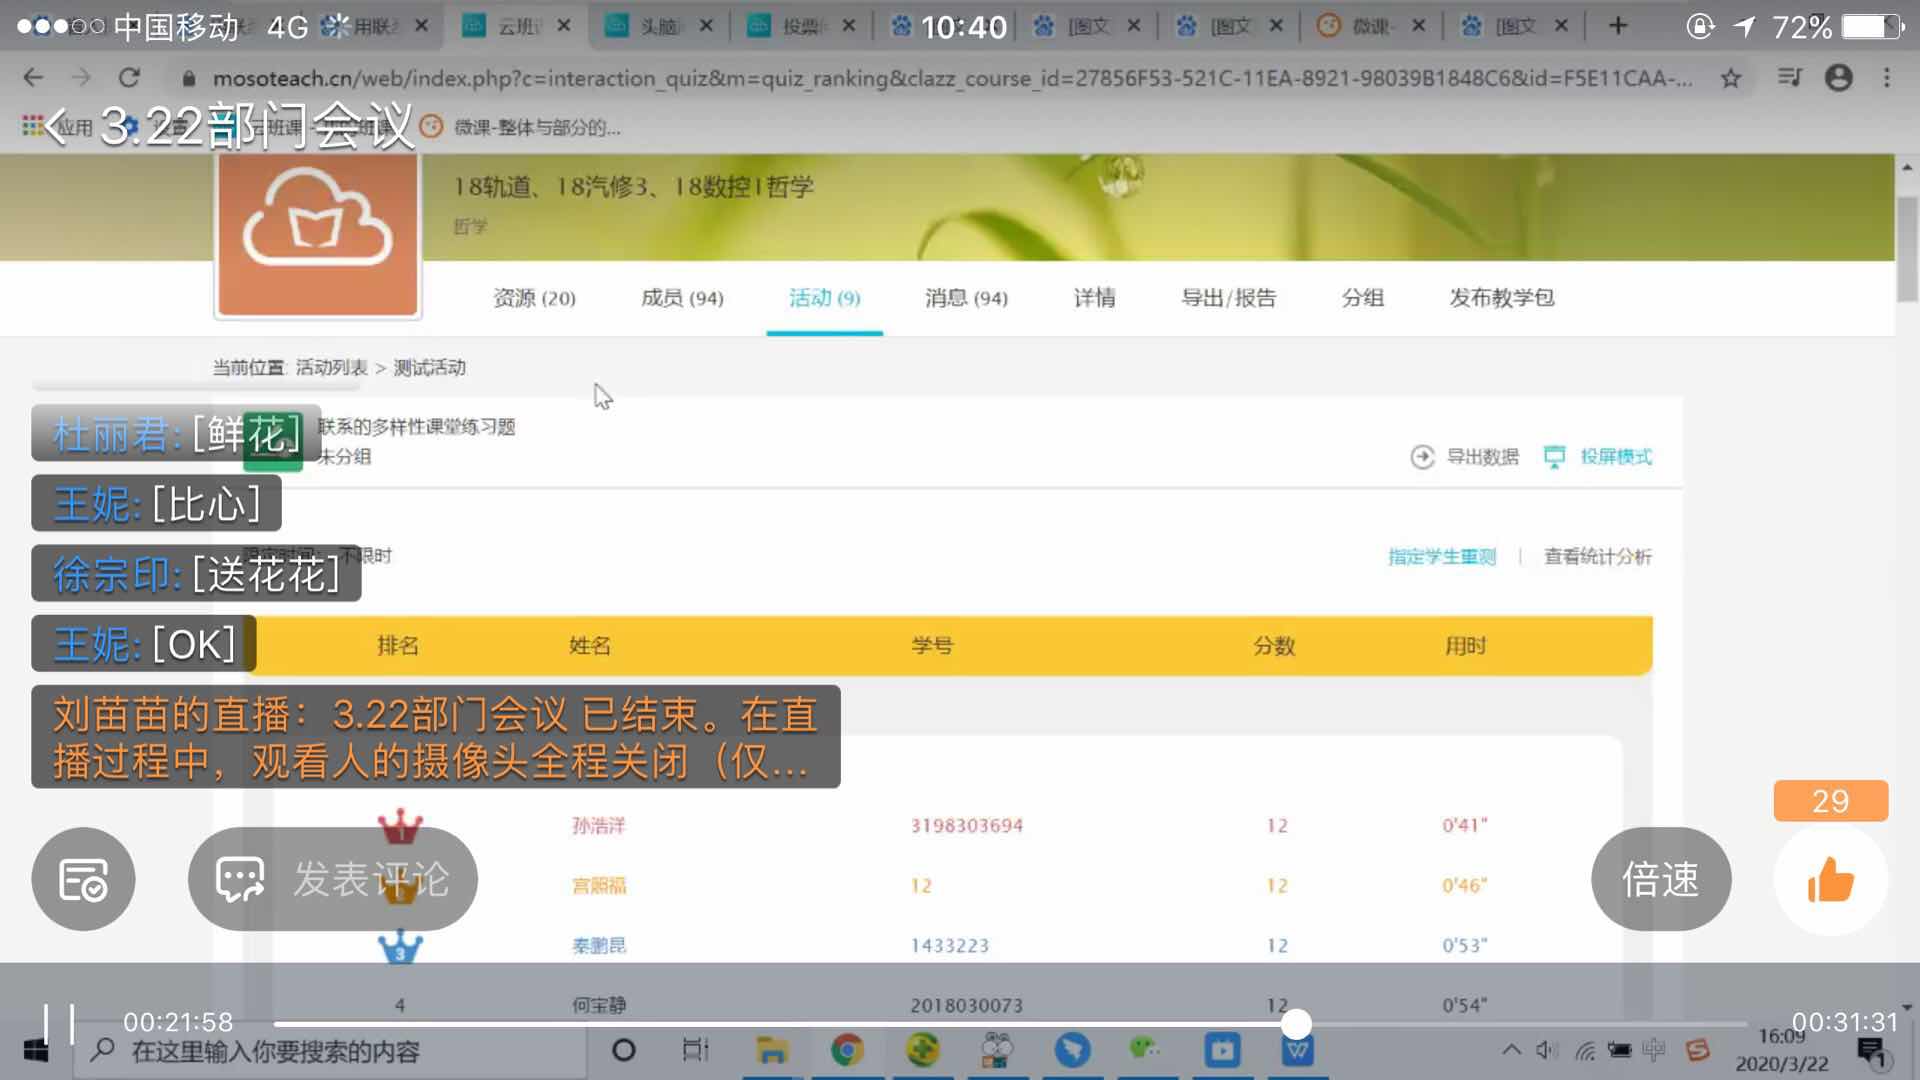
Task: Switch to the 云班 browser tab
Action: (518, 27)
